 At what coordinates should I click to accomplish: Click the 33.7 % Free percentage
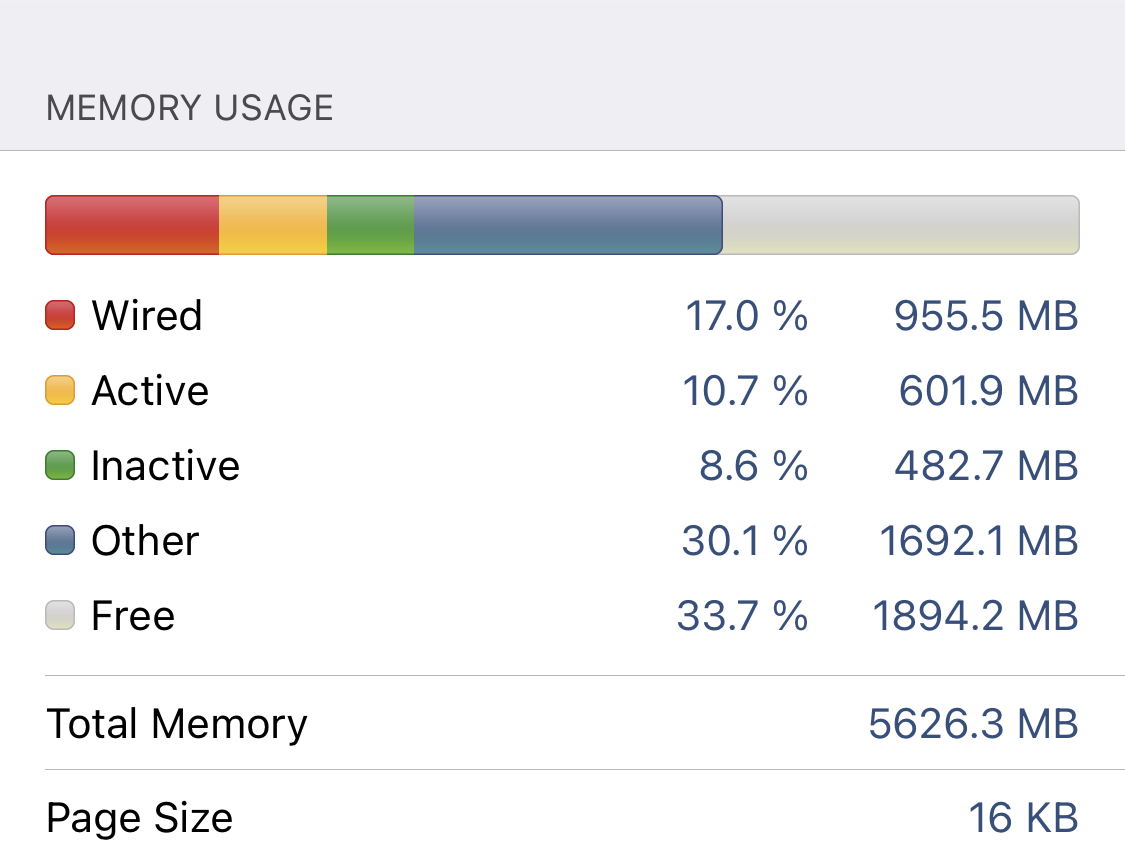(x=742, y=615)
